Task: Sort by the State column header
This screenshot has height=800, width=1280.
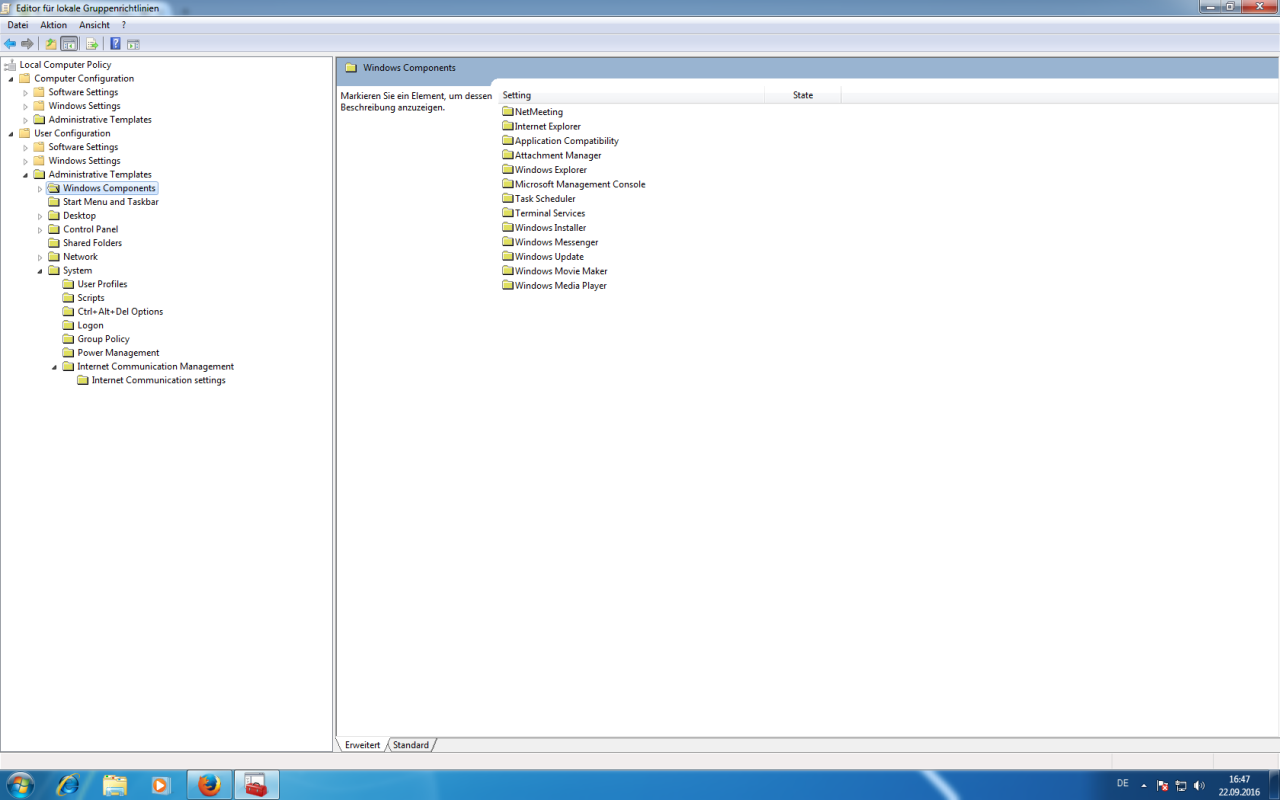Action: pos(803,95)
